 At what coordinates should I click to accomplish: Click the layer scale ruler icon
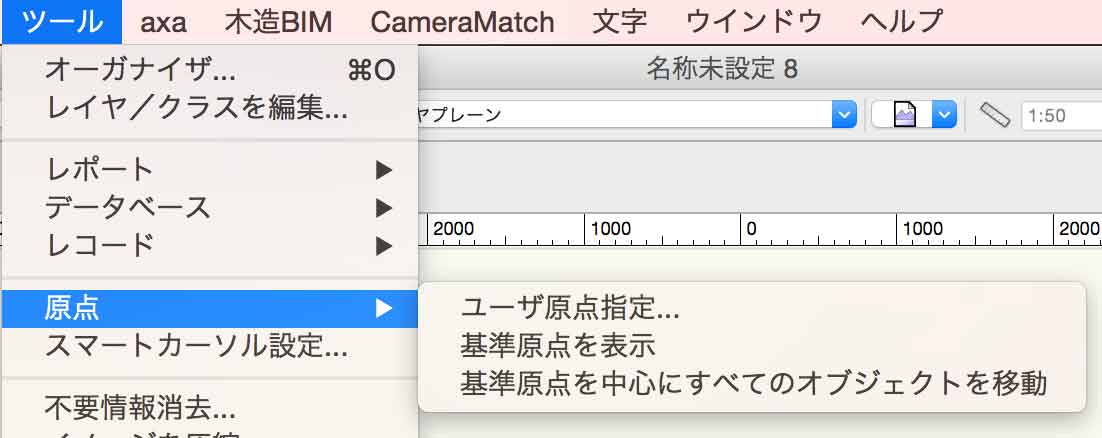point(995,115)
